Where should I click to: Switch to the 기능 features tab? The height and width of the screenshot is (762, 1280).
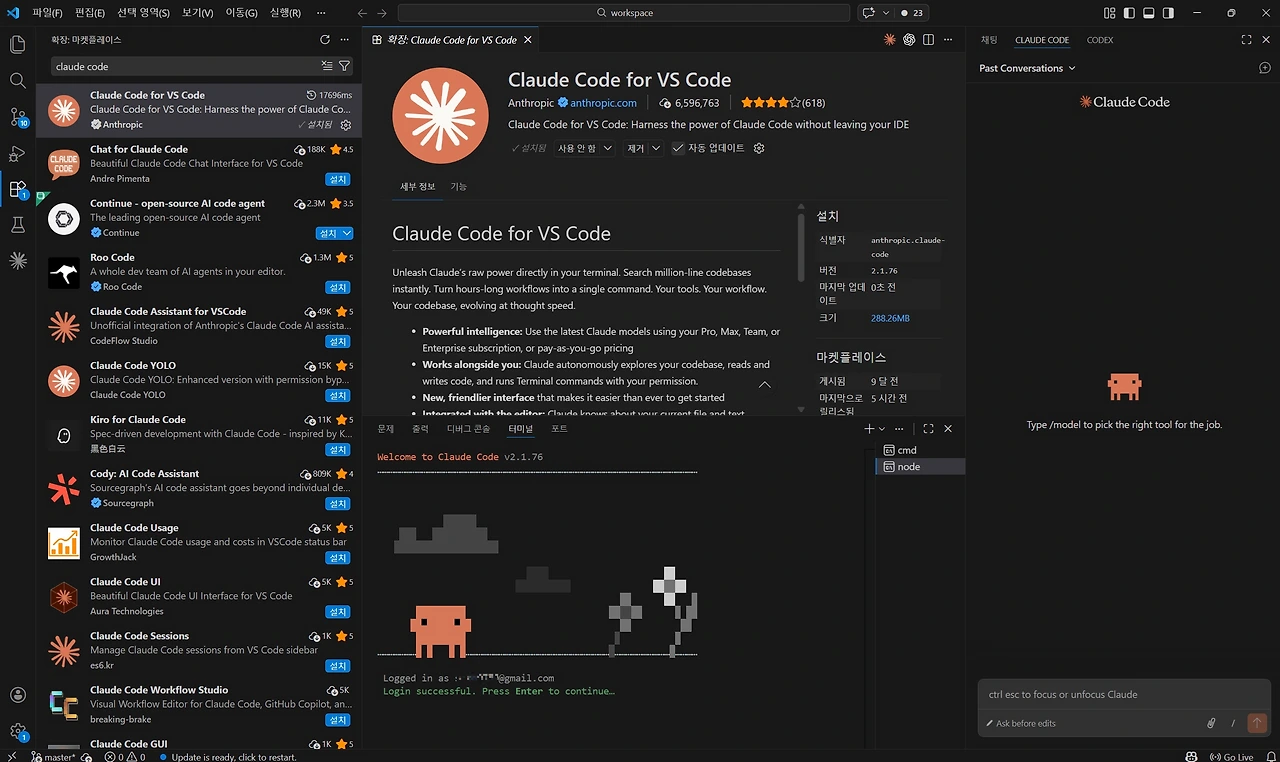(x=459, y=186)
